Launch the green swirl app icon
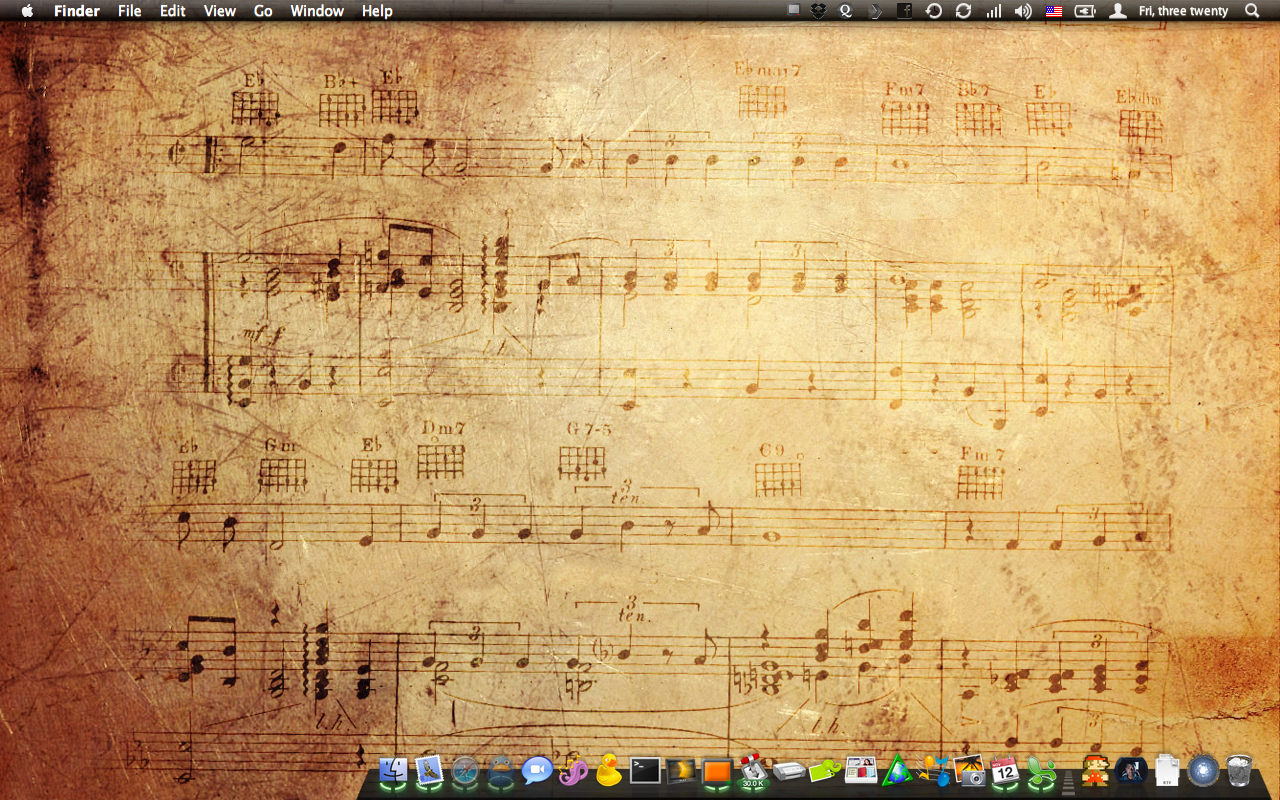The image size is (1280, 800). coord(1041,771)
